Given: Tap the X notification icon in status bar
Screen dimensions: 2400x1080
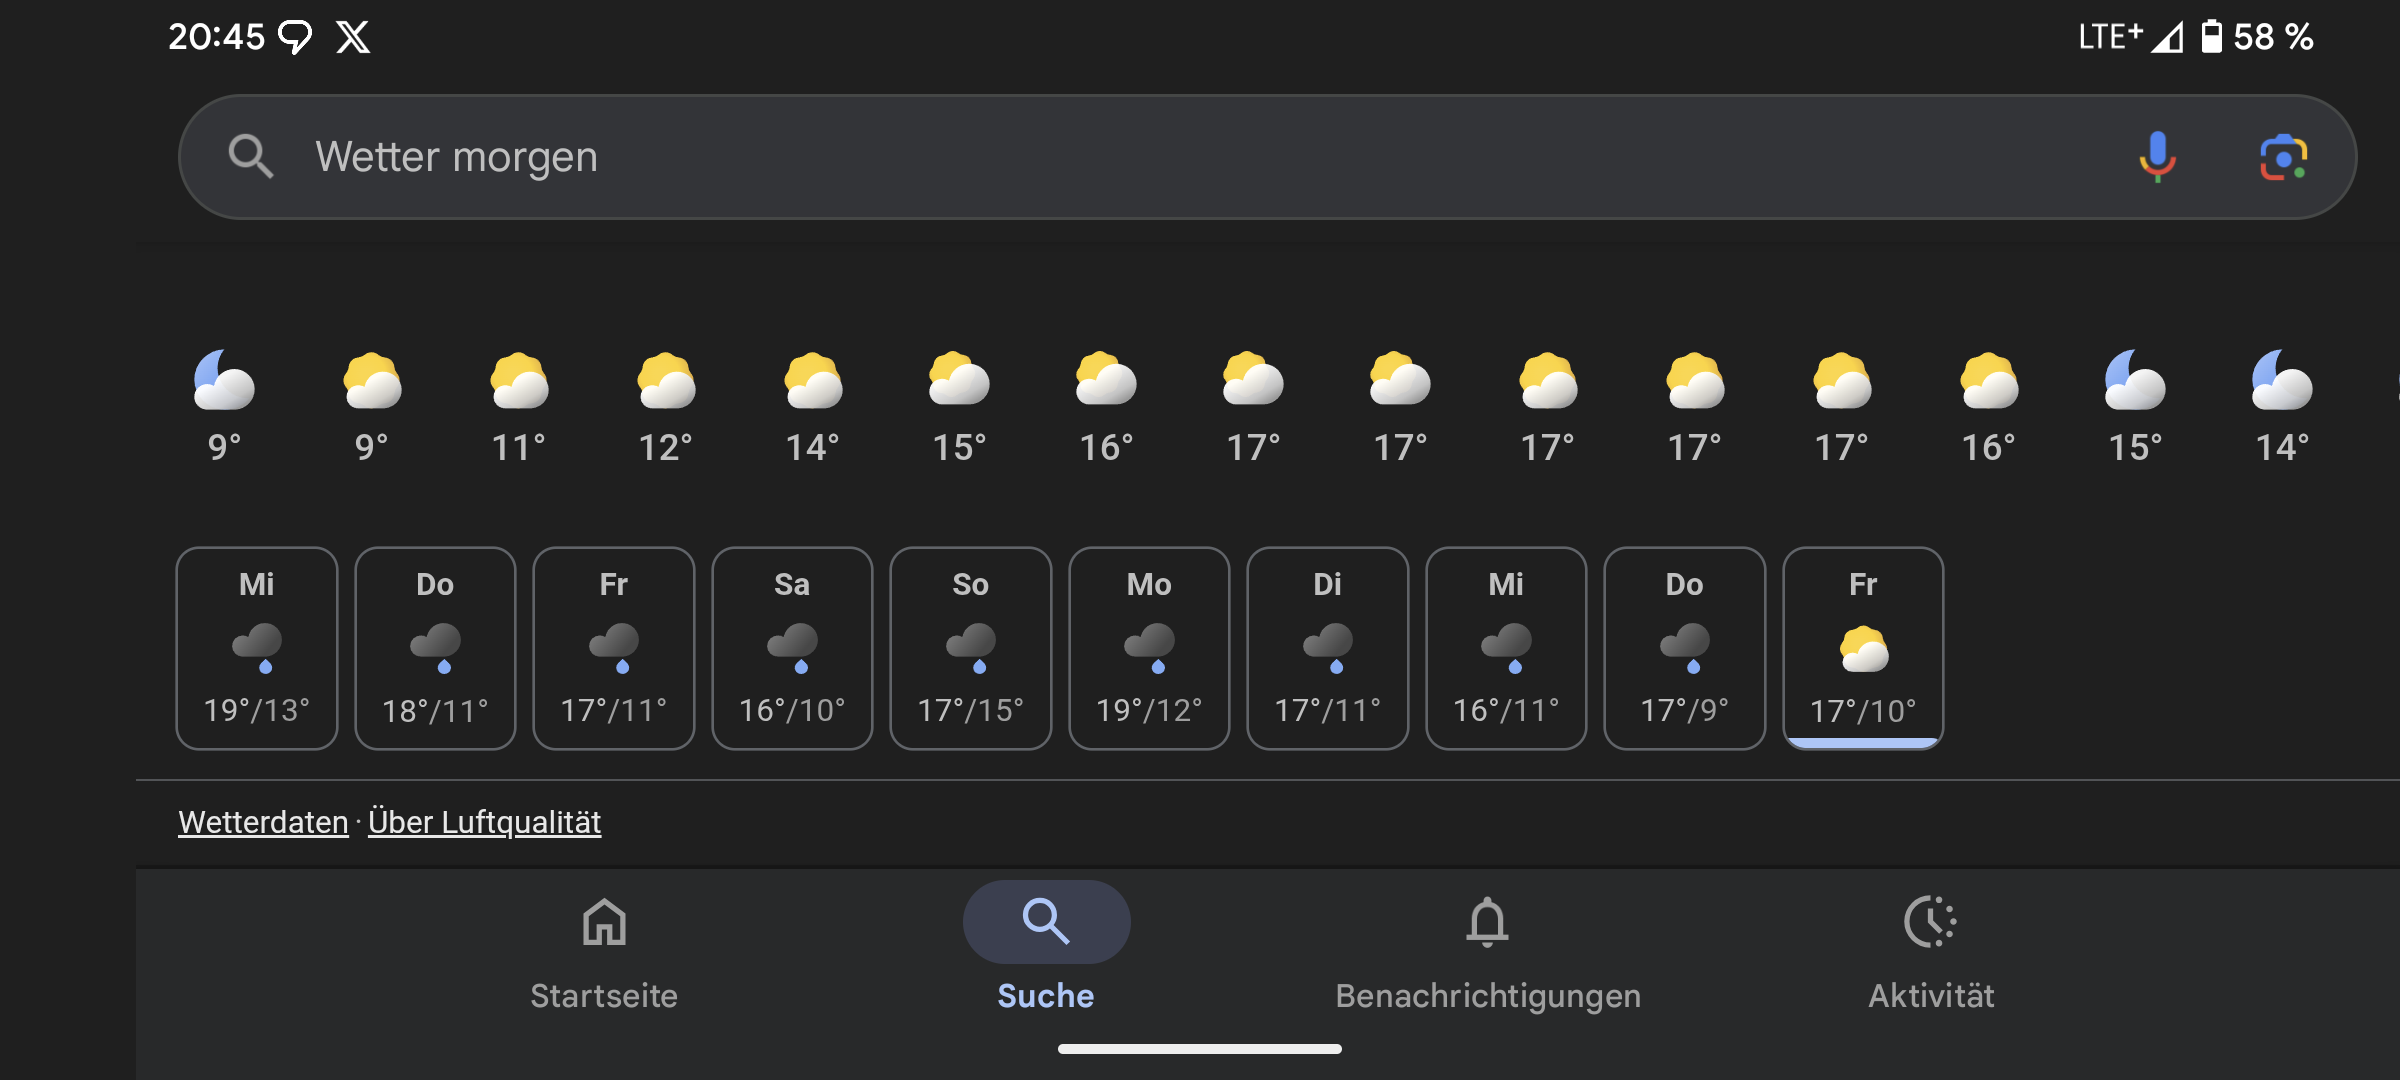Looking at the screenshot, I should [x=353, y=37].
